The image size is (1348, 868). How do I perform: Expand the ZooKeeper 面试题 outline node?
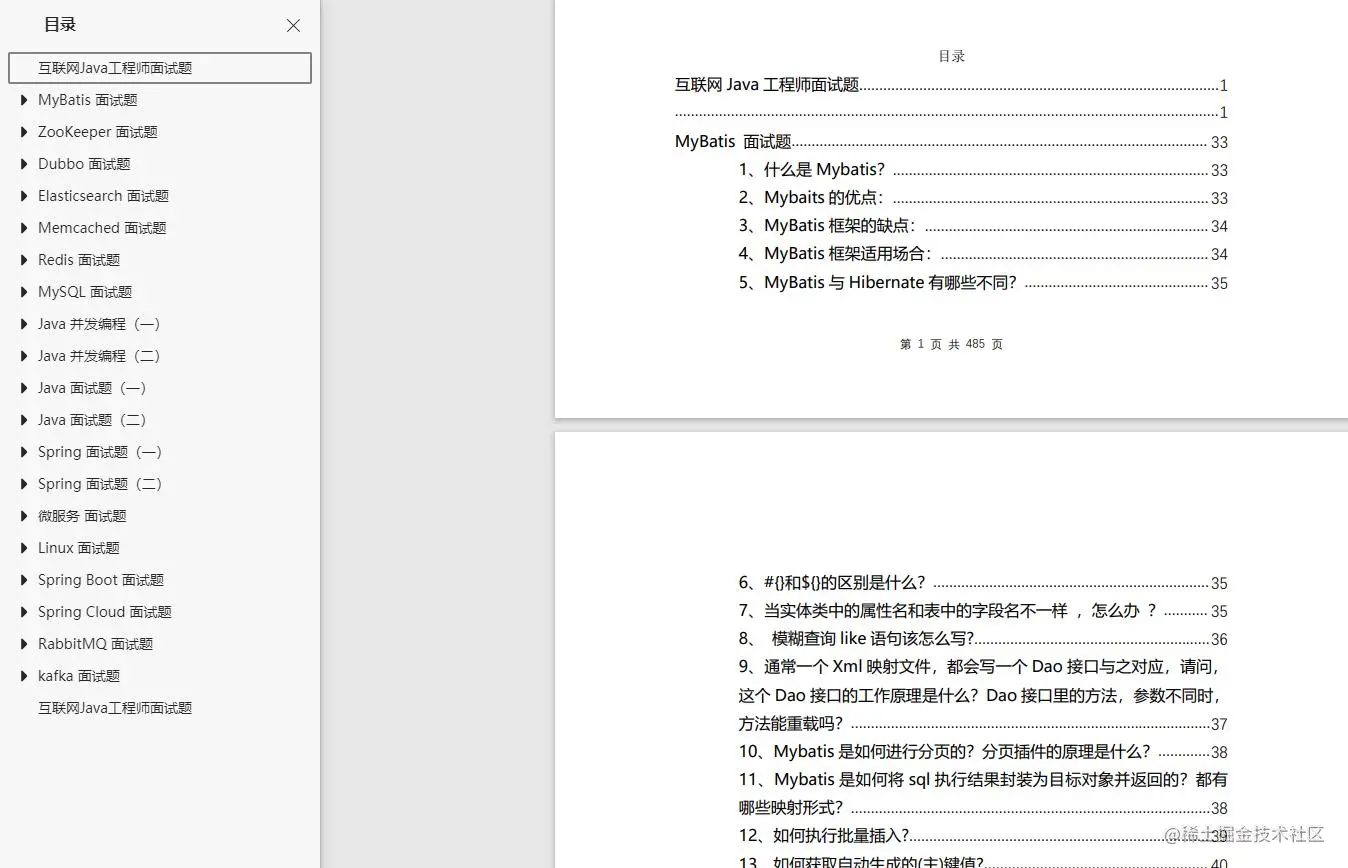coord(24,132)
